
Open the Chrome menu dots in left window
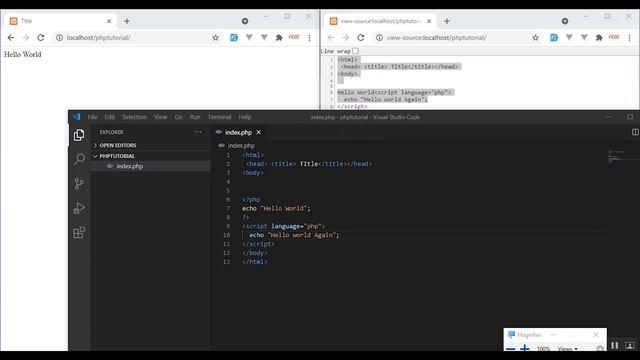pos(309,38)
